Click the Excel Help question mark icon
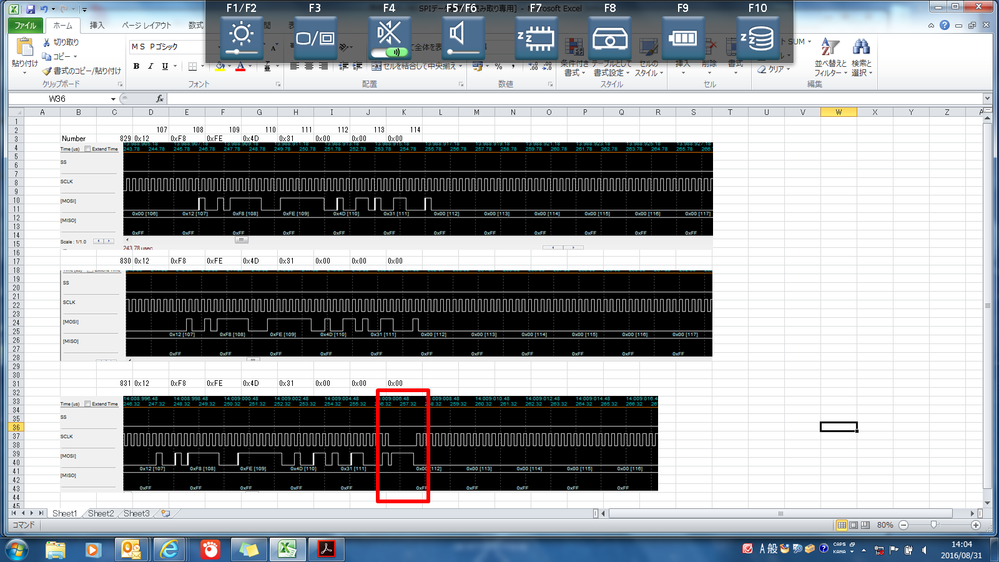The height and width of the screenshot is (562, 999). pos(944,25)
